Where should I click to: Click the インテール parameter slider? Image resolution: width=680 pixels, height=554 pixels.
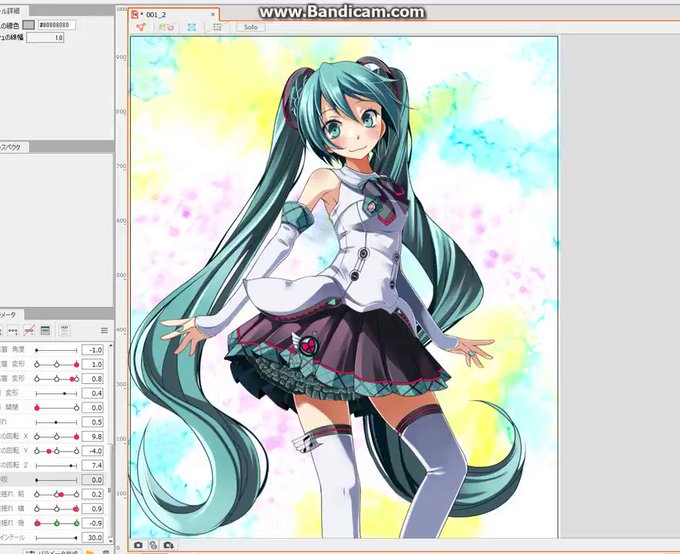click(56, 538)
